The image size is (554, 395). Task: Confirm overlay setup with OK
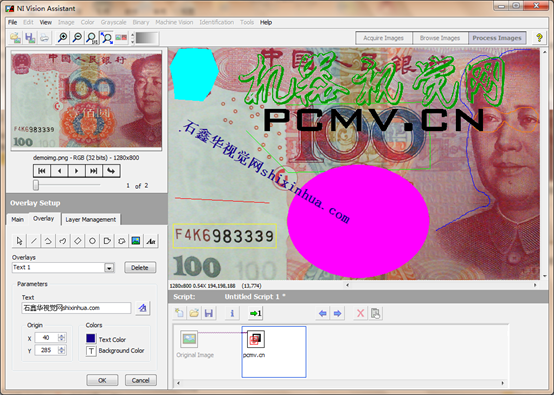pyautogui.click(x=102, y=380)
